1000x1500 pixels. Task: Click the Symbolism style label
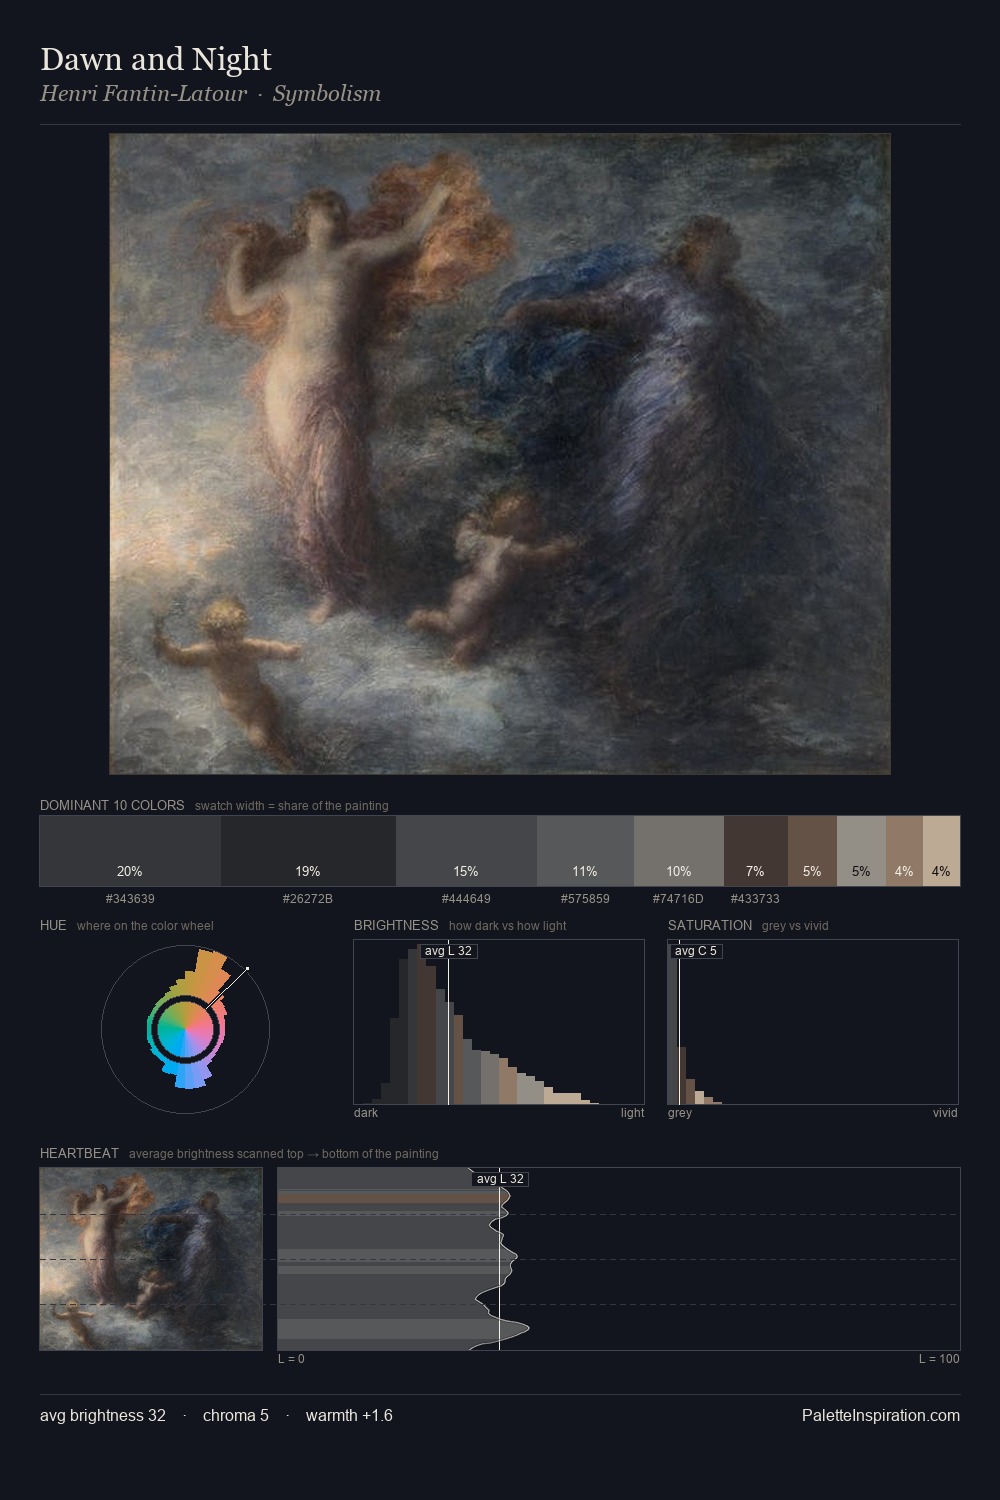coord(327,93)
